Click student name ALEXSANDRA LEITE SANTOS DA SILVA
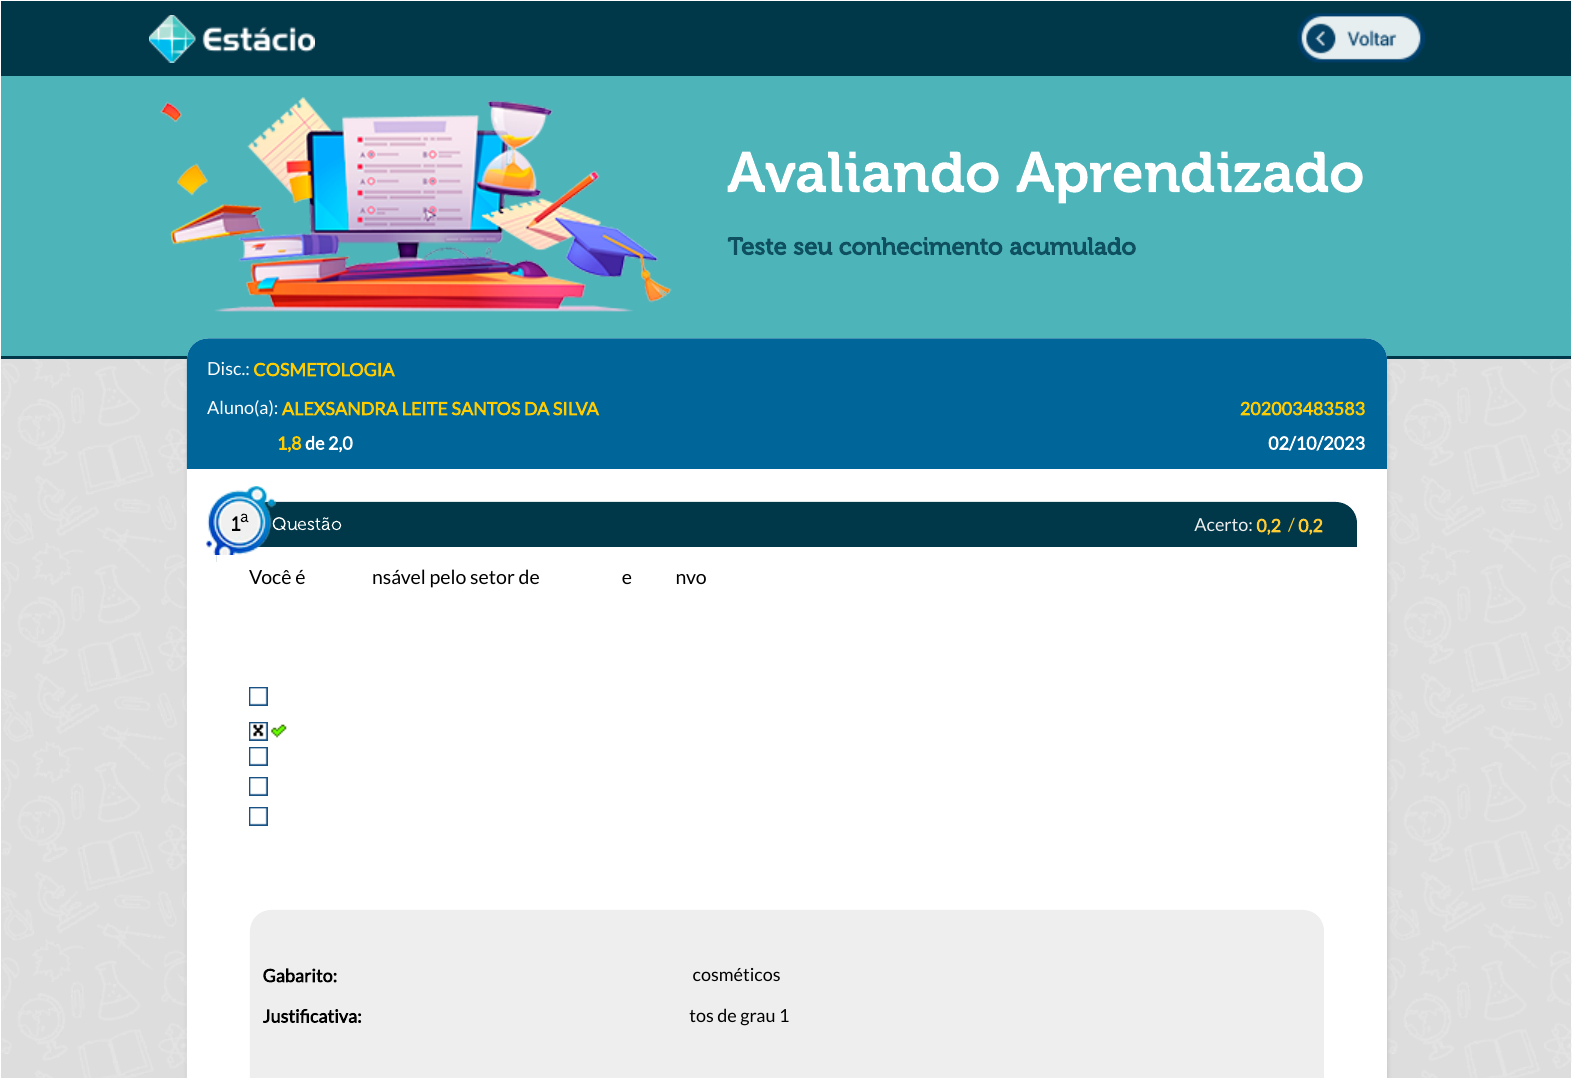 coord(440,409)
